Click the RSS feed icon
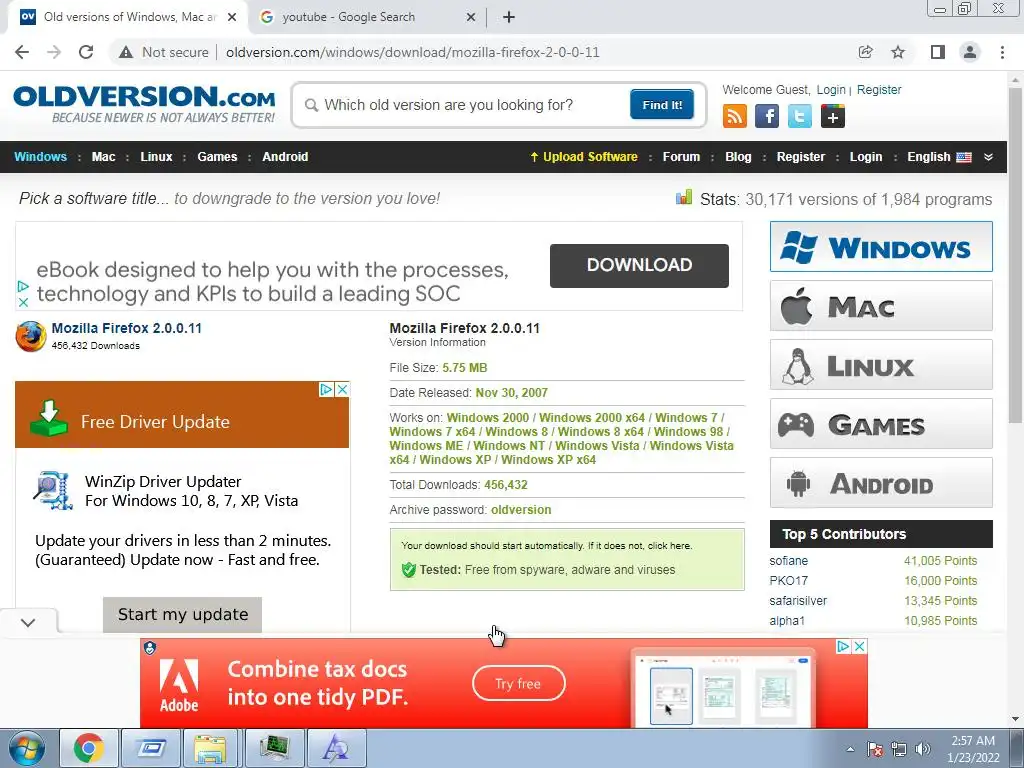This screenshot has height=768, width=1024. (x=735, y=117)
